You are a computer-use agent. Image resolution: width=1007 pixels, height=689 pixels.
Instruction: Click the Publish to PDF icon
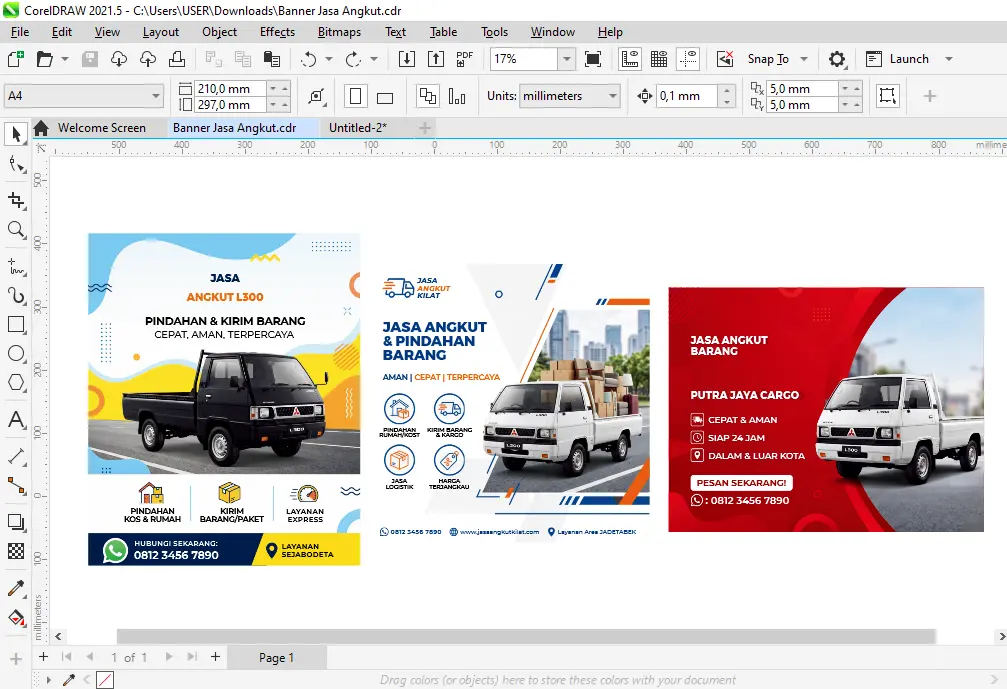(464, 59)
